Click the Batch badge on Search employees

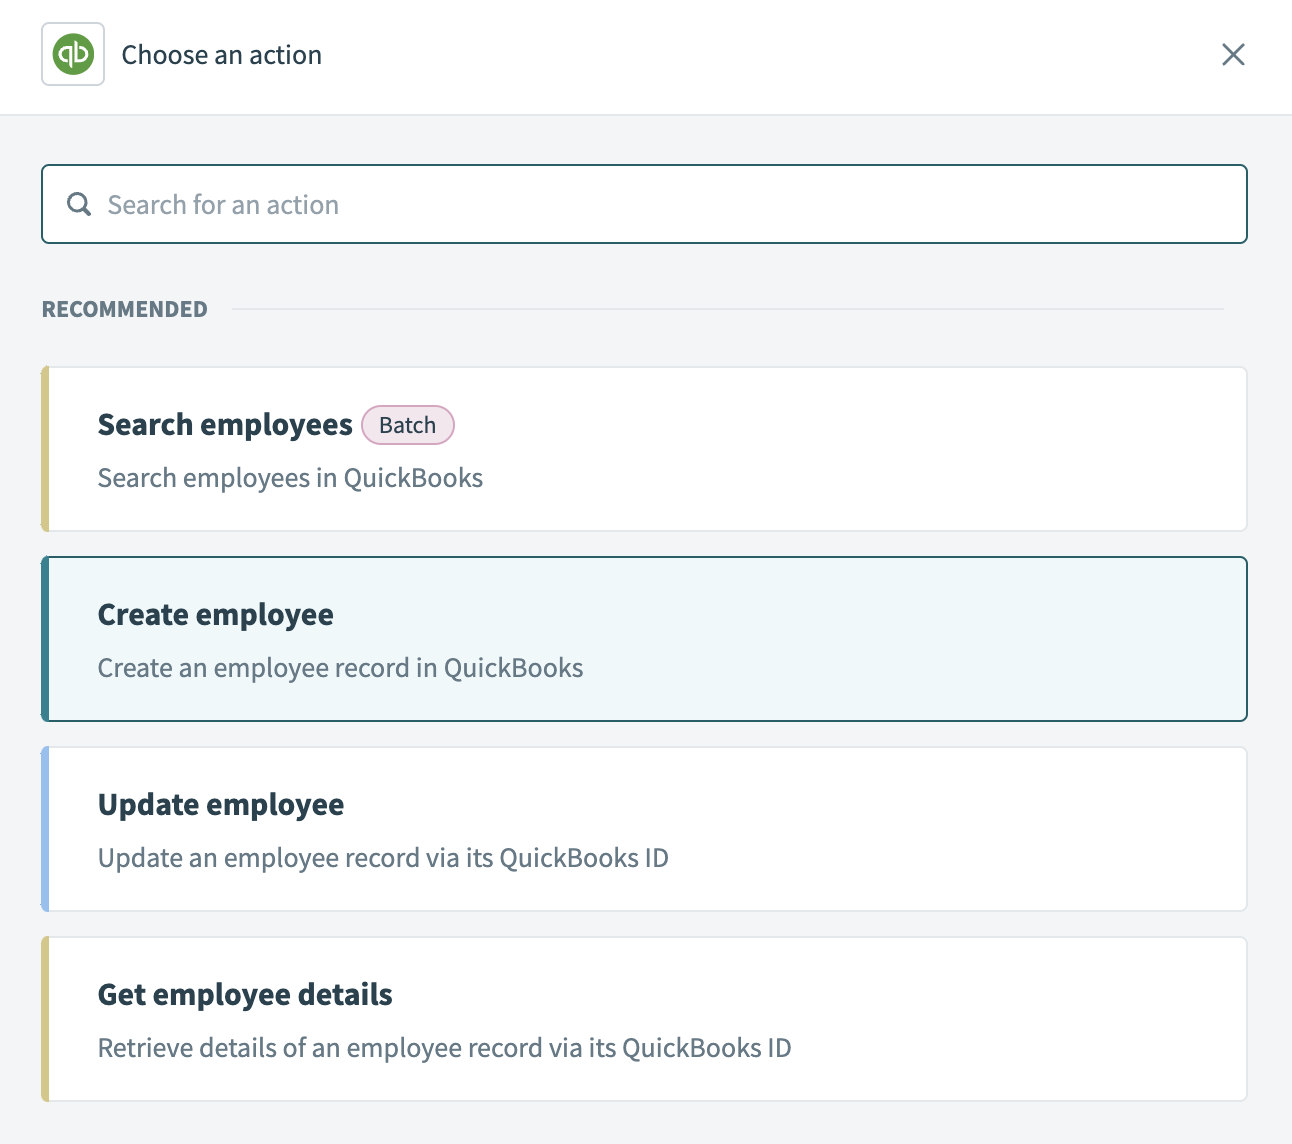(x=407, y=425)
